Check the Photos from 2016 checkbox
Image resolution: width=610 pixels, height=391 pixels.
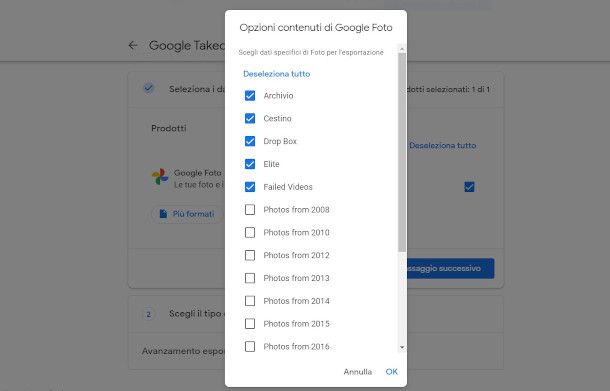pos(250,346)
